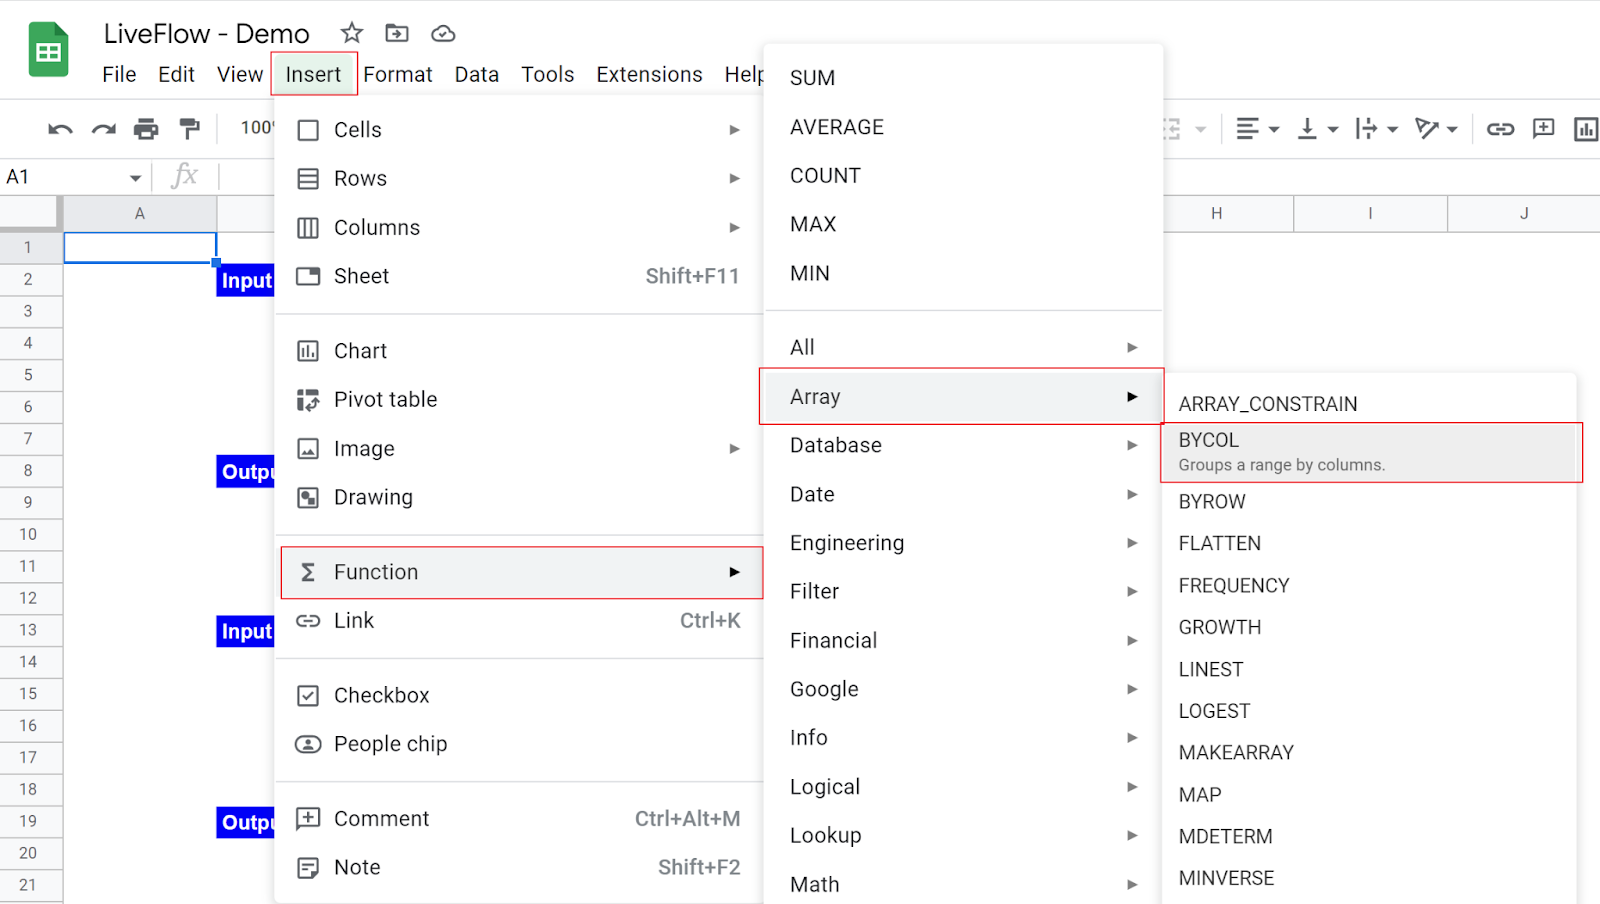Screen dimensions: 1600x904
Task: Open the Edit menu
Action: (x=176, y=74)
